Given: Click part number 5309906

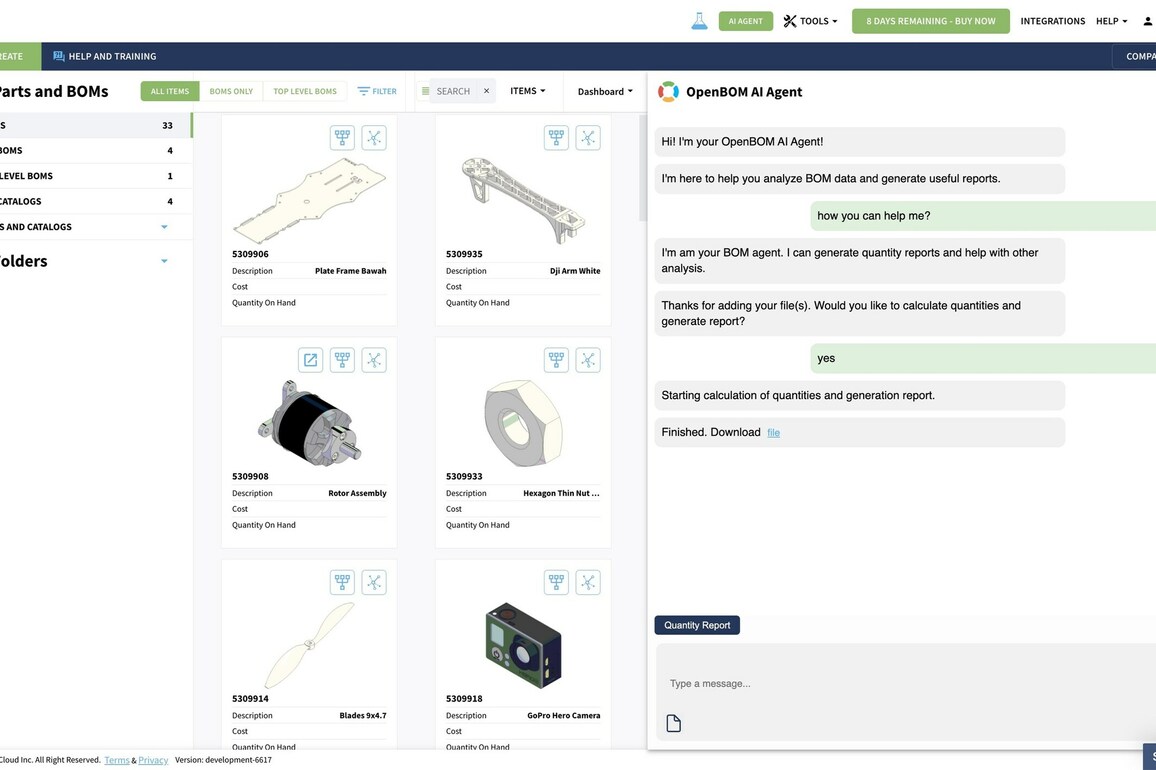Looking at the screenshot, I should (x=250, y=254).
